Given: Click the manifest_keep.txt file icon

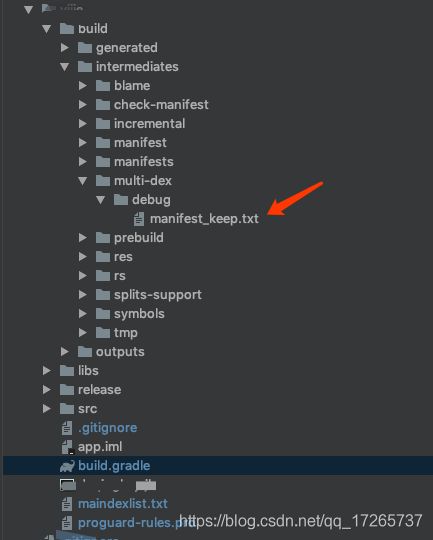Looking at the screenshot, I should pos(139,219).
